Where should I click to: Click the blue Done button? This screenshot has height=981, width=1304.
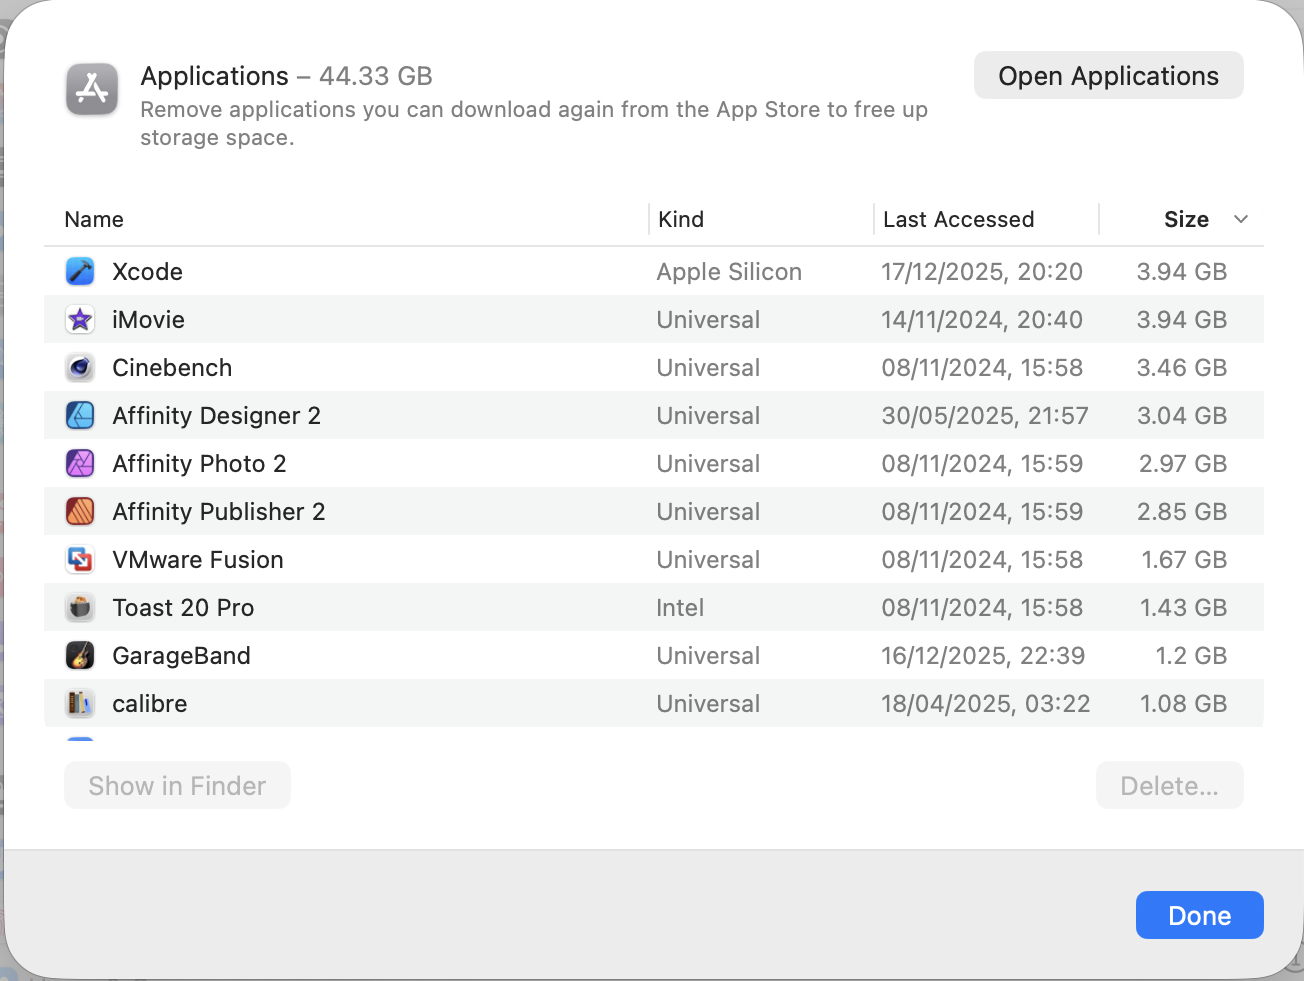pyautogui.click(x=1199, y=915)
